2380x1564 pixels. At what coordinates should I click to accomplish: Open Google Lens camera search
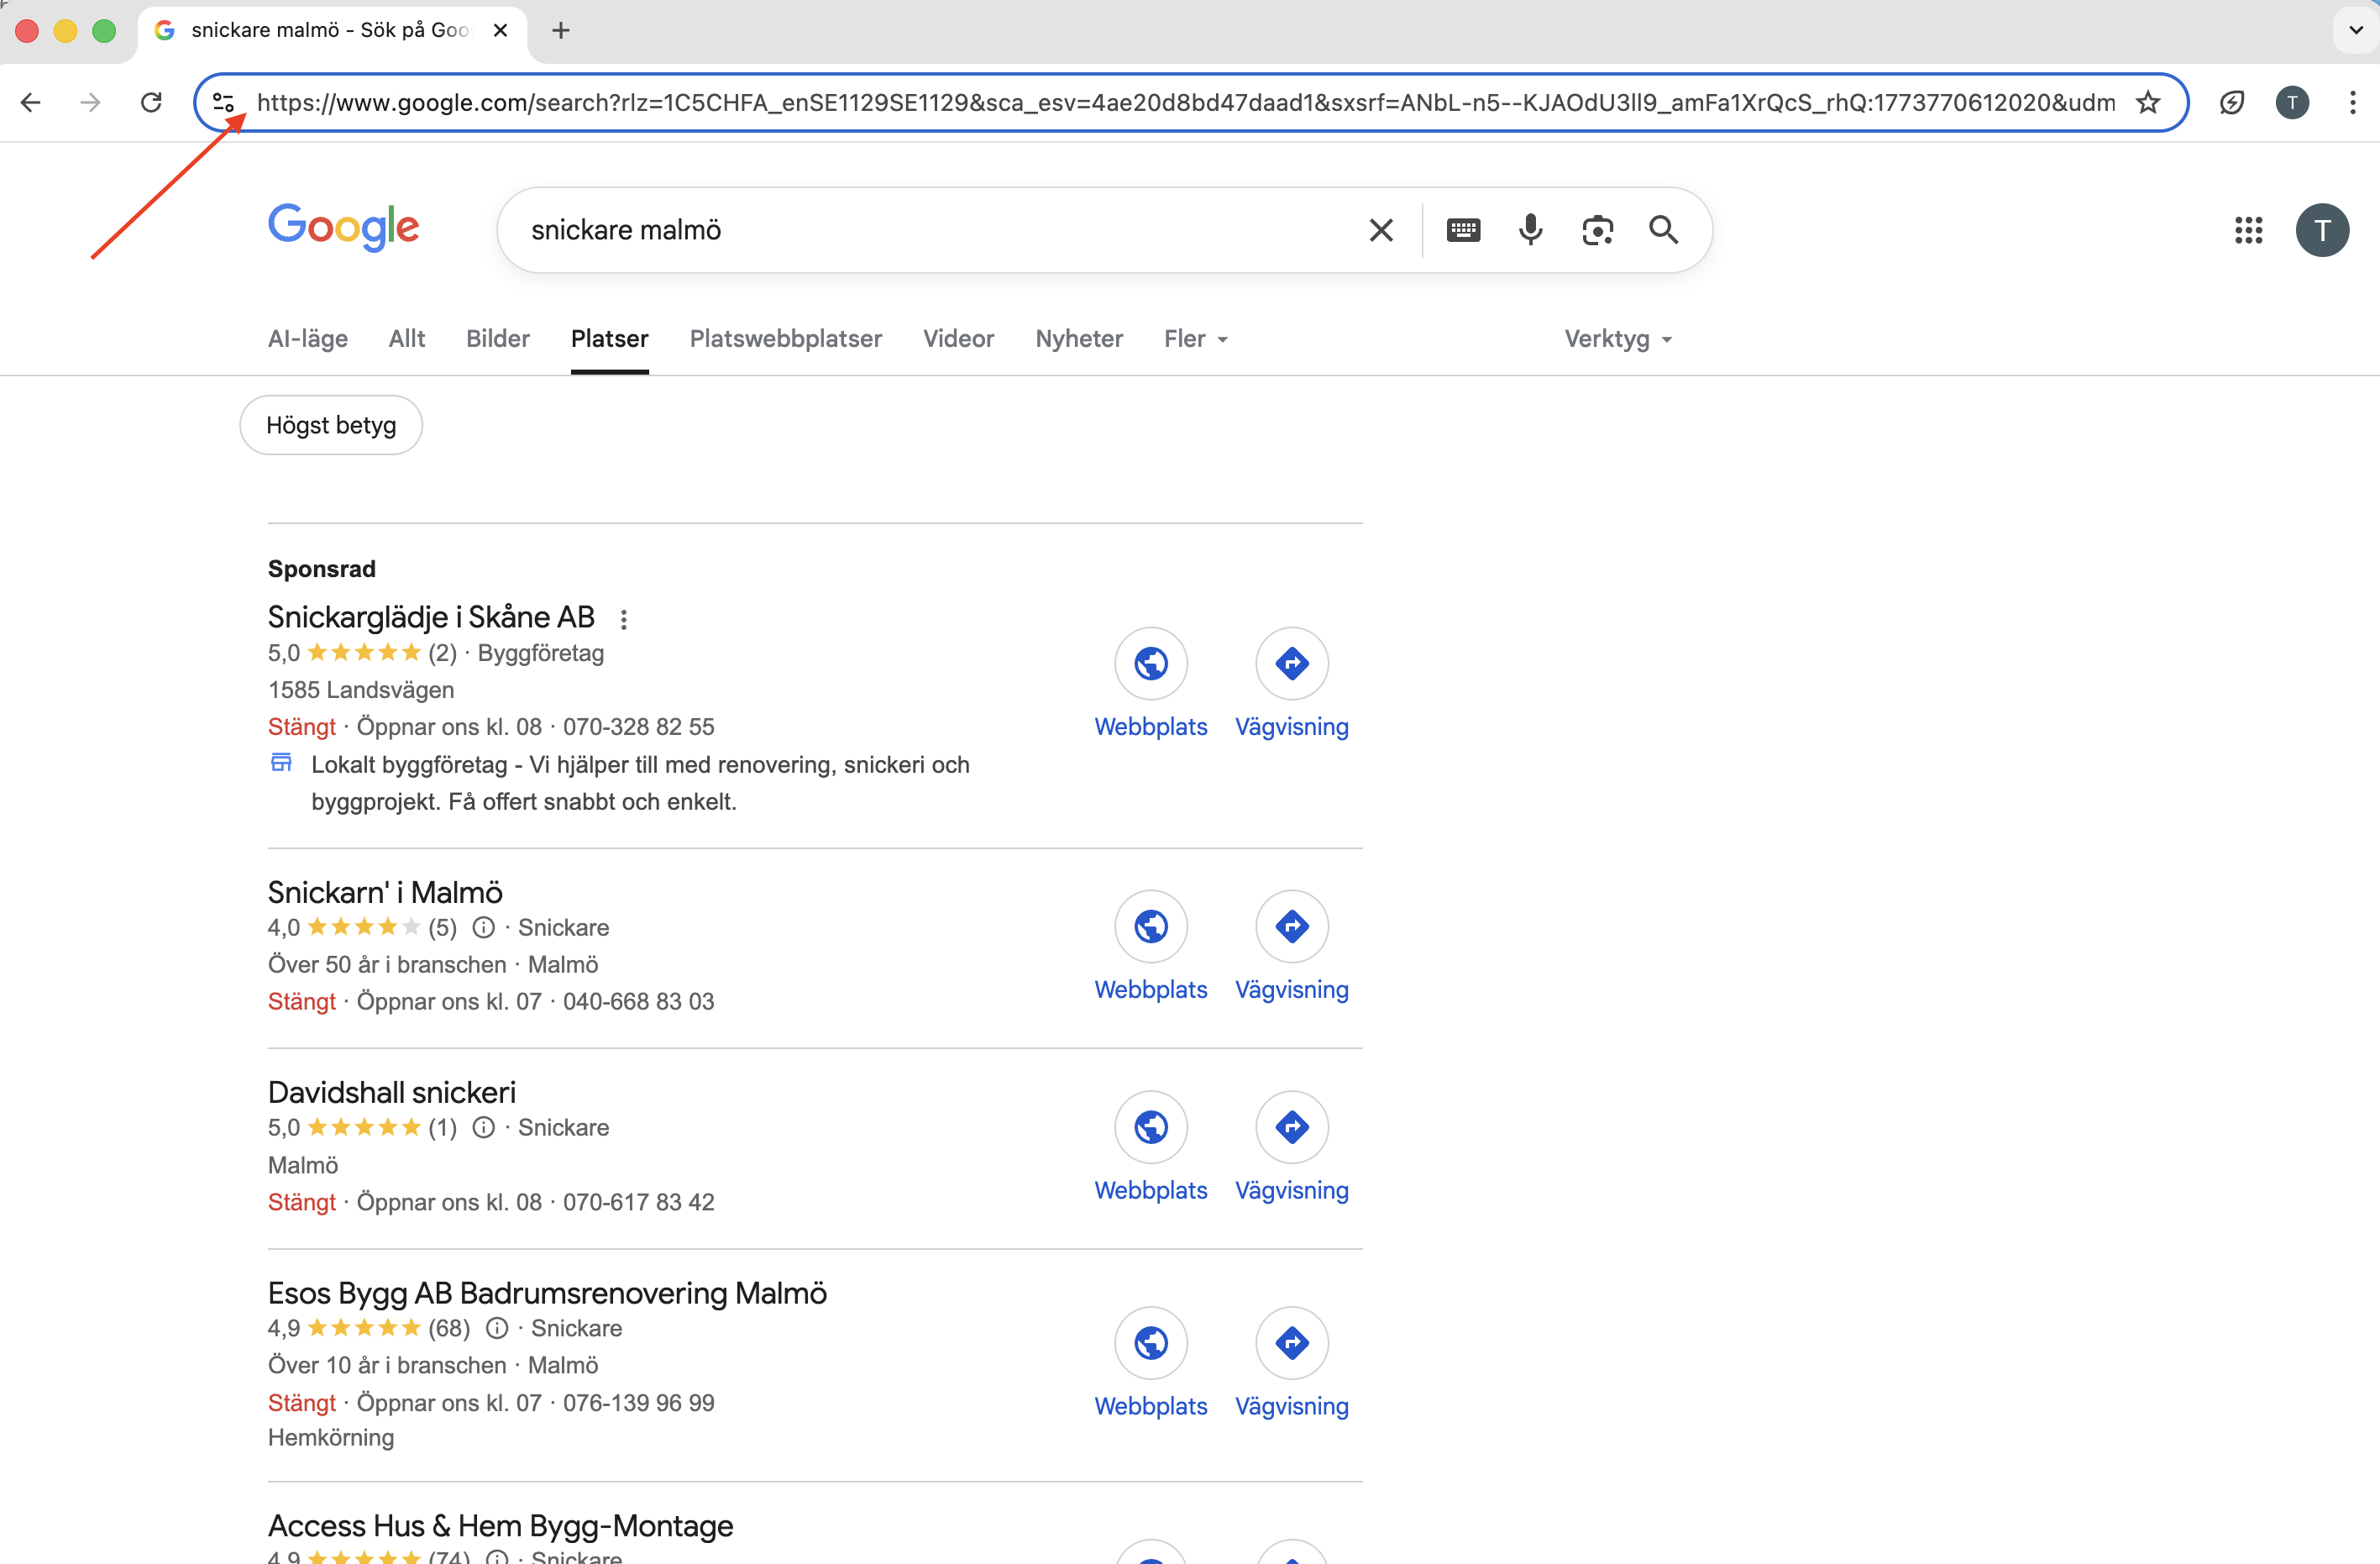(x=1597, y=229)
